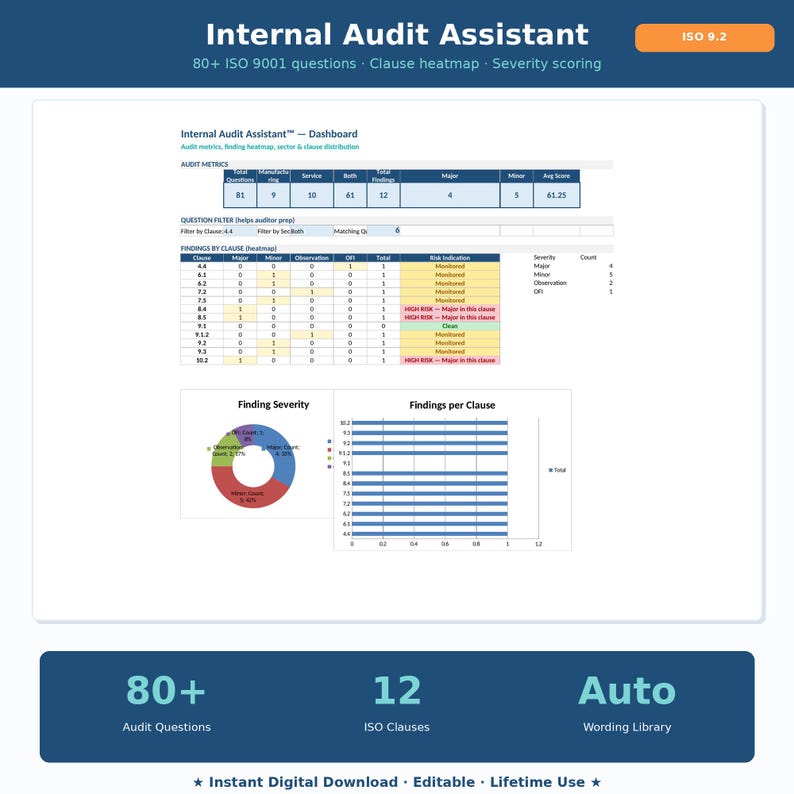Select the Observation row in the Severity table
The width and height of the screenshot is (794, 794).
click(573, 283)
